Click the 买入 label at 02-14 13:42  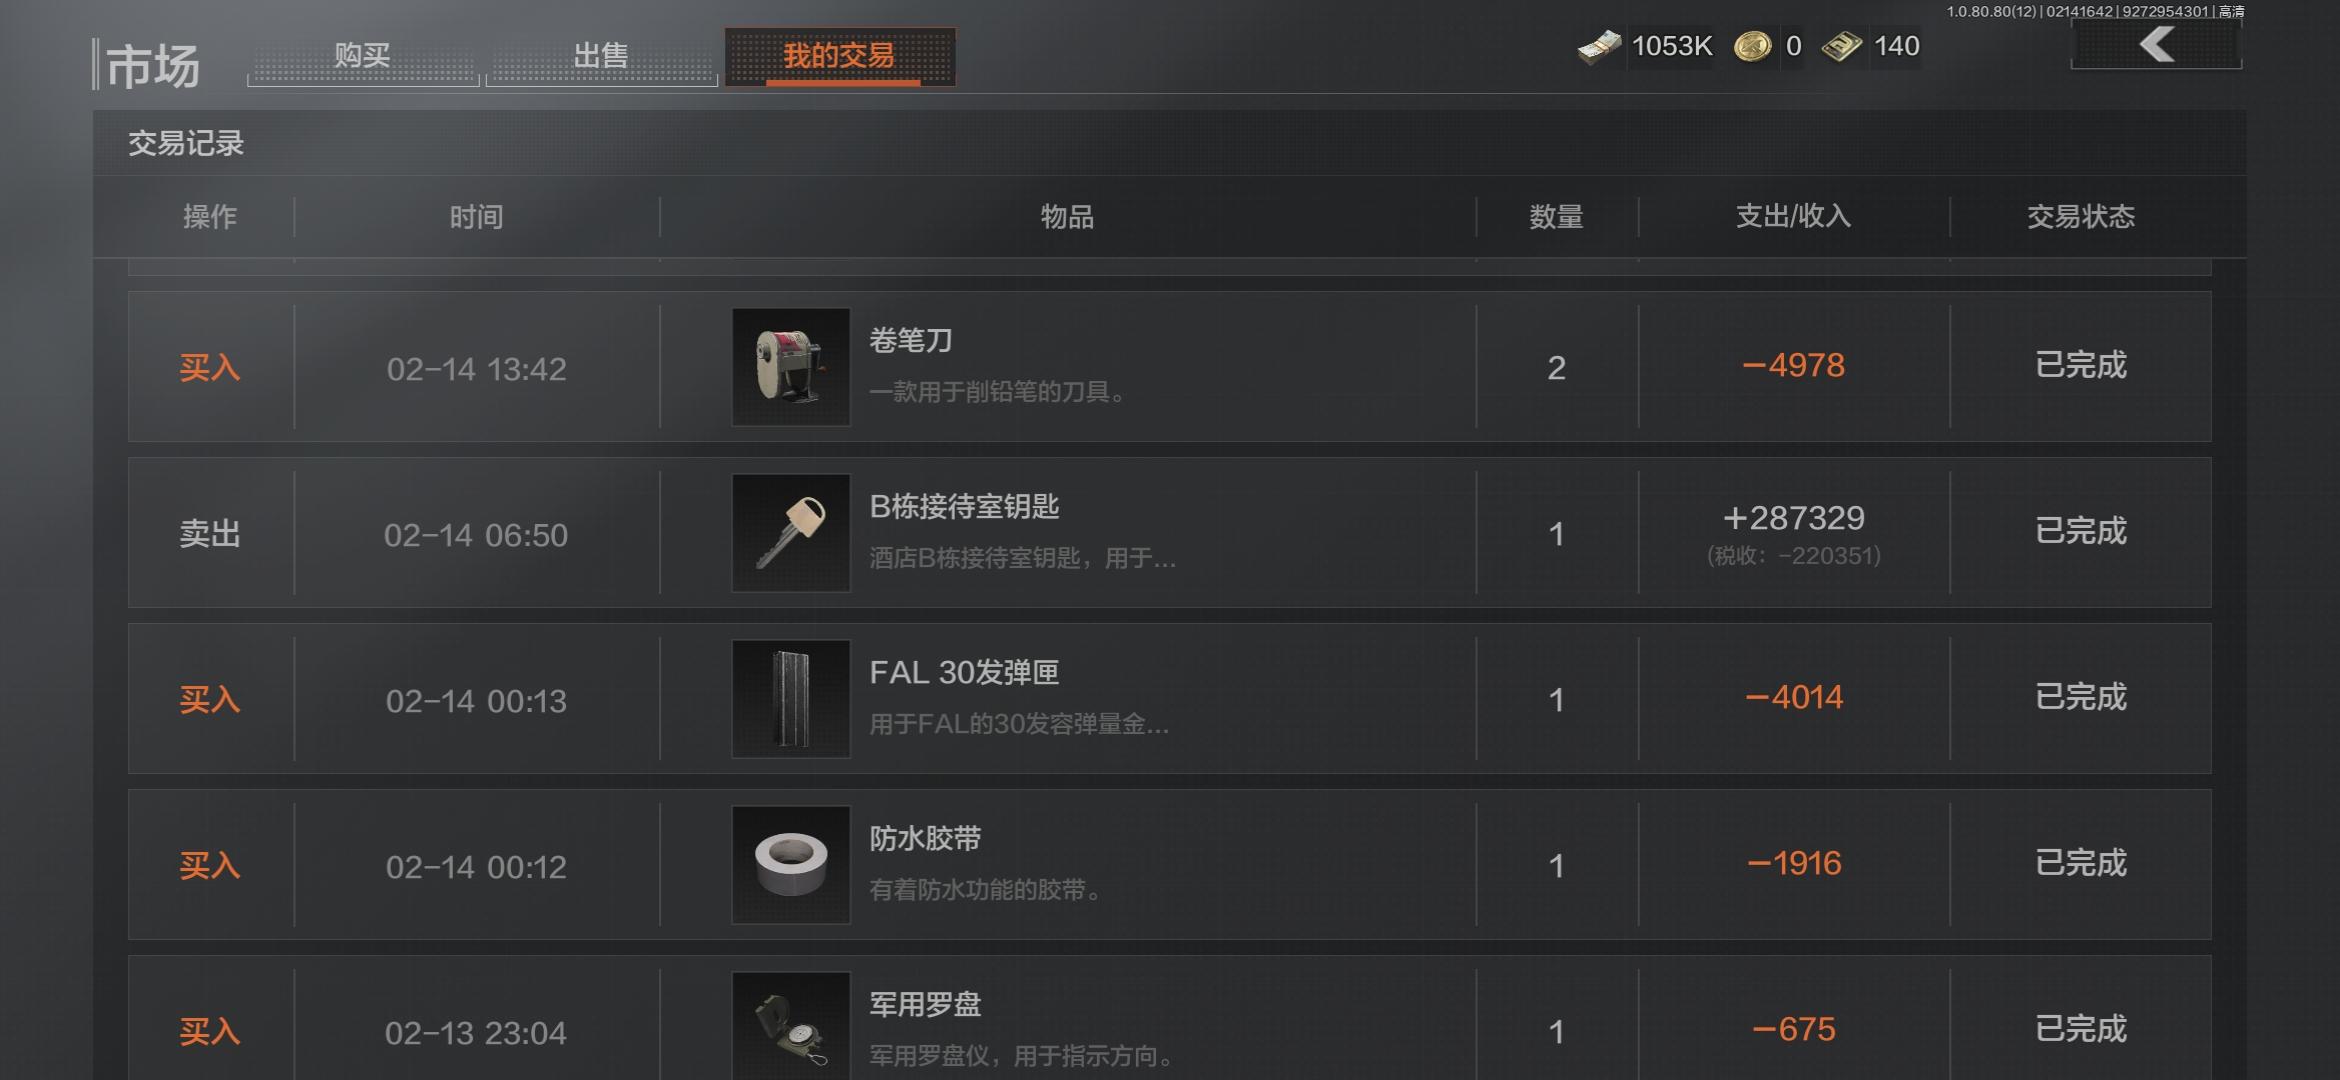(x=210, y=368)
